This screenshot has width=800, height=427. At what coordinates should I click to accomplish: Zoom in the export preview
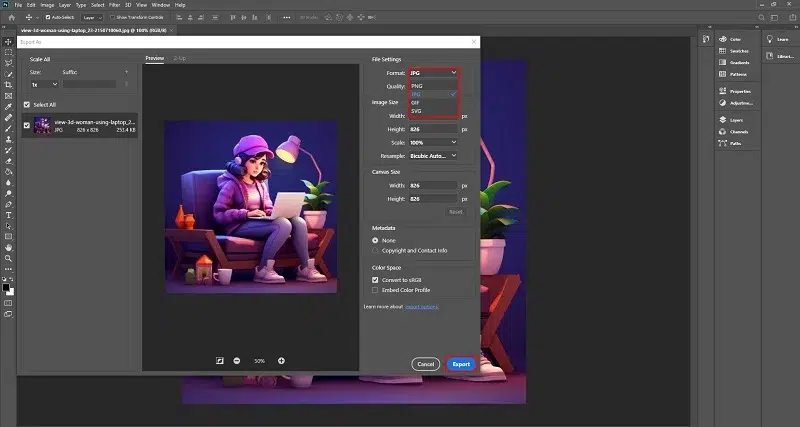[x=281, y=361]
